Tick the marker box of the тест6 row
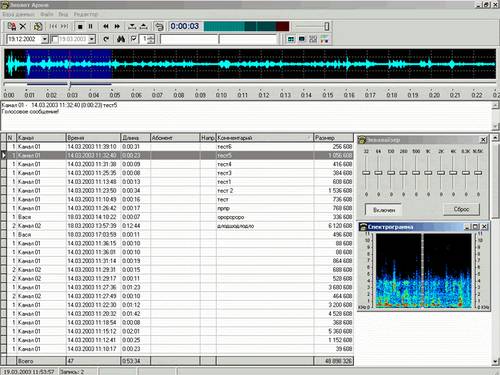The height and width of the screenshot is (375, 500). [x=3, y=147]
